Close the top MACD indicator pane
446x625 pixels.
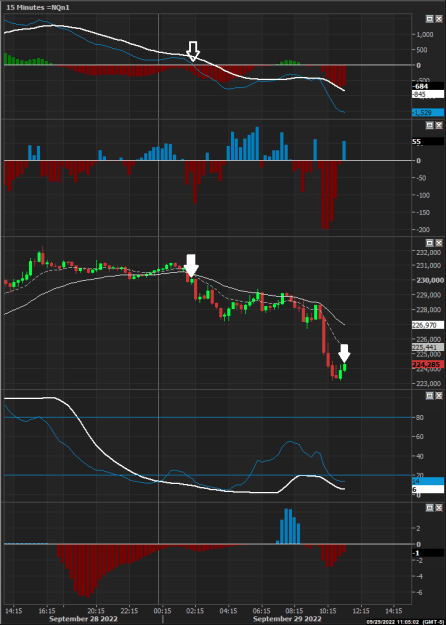pyautogui.click(x=438, y=19)
